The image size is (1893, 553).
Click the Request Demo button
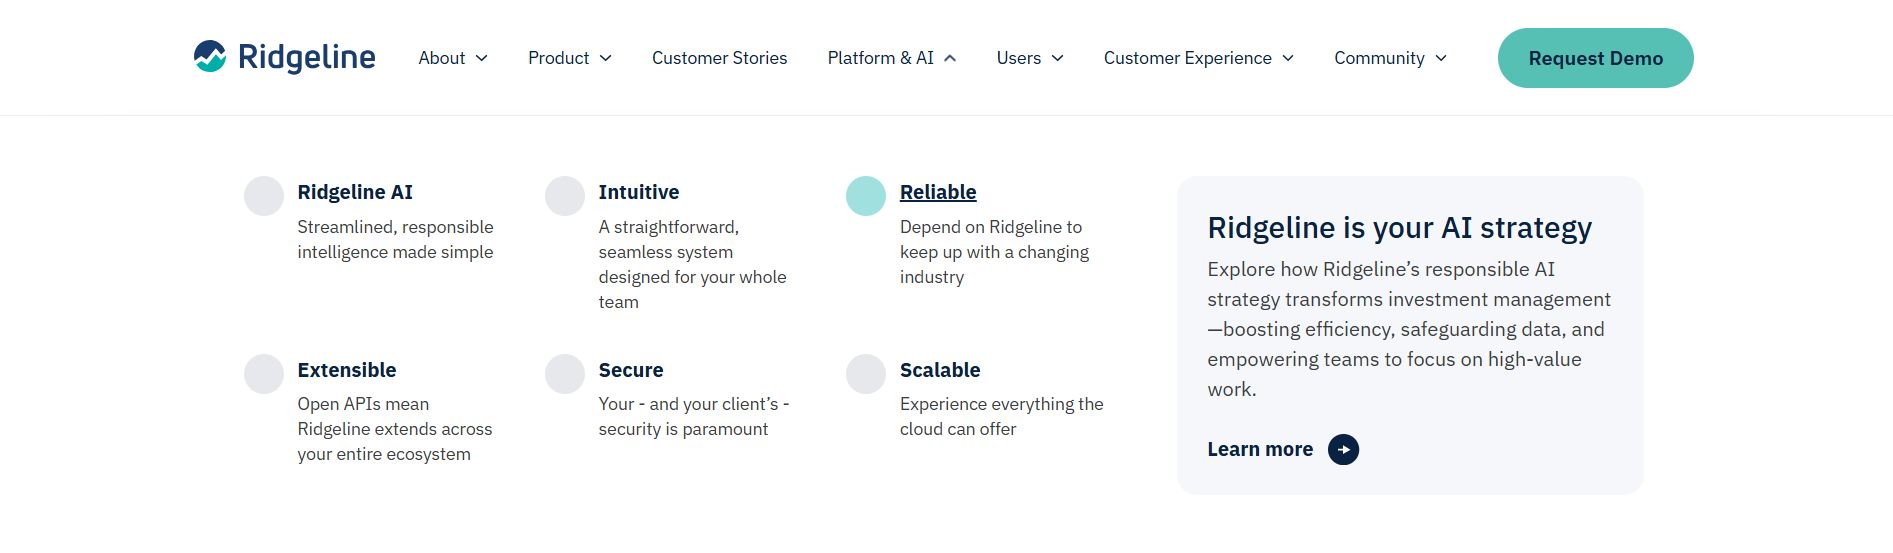point(1596,58)
